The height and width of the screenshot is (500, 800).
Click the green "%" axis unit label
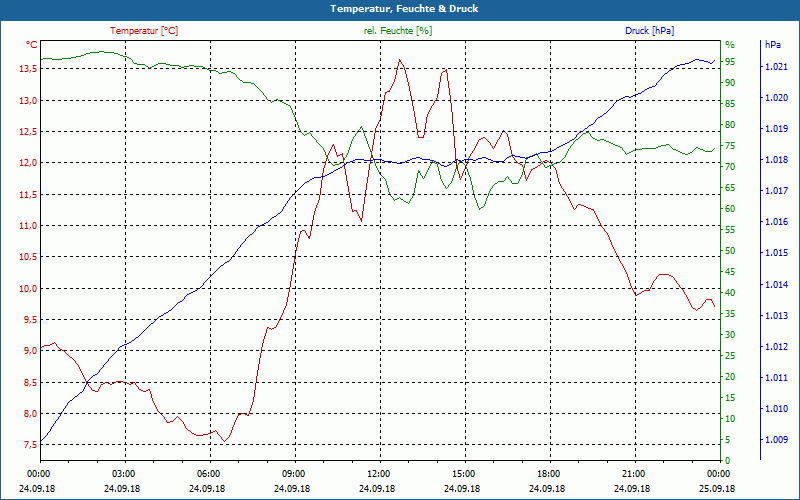point(730,45)
